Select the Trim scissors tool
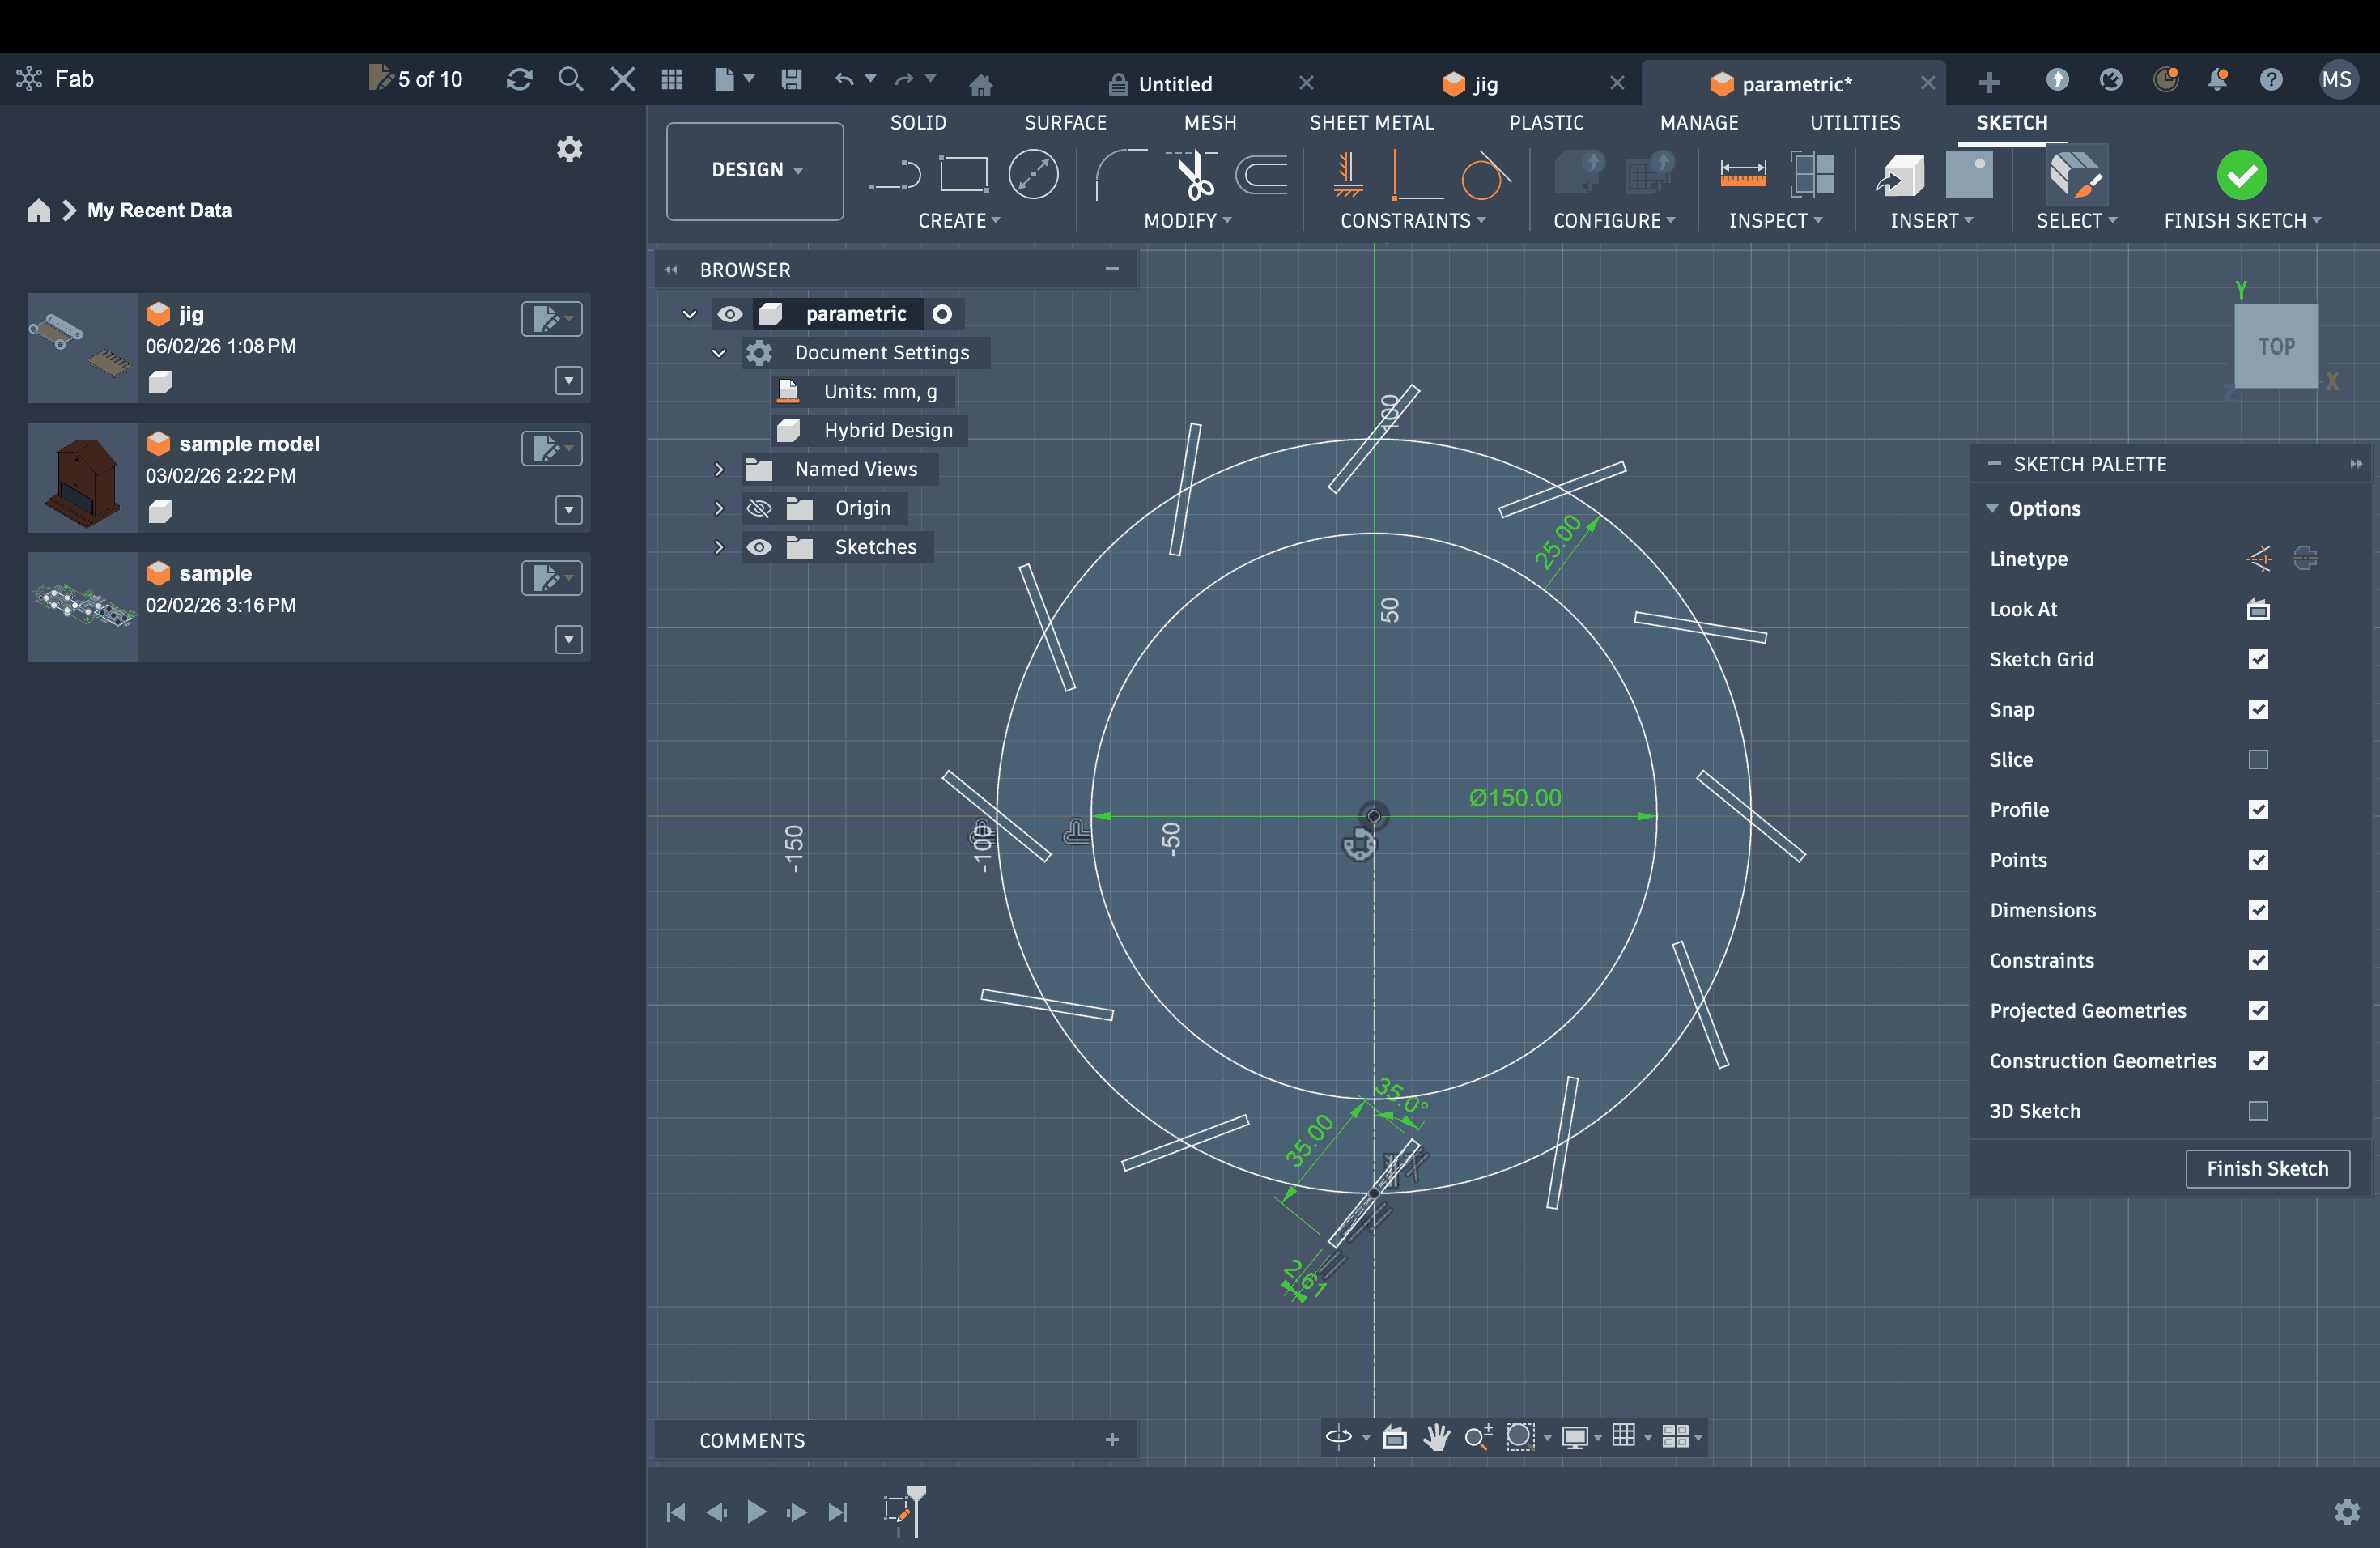 [1194, 175]
